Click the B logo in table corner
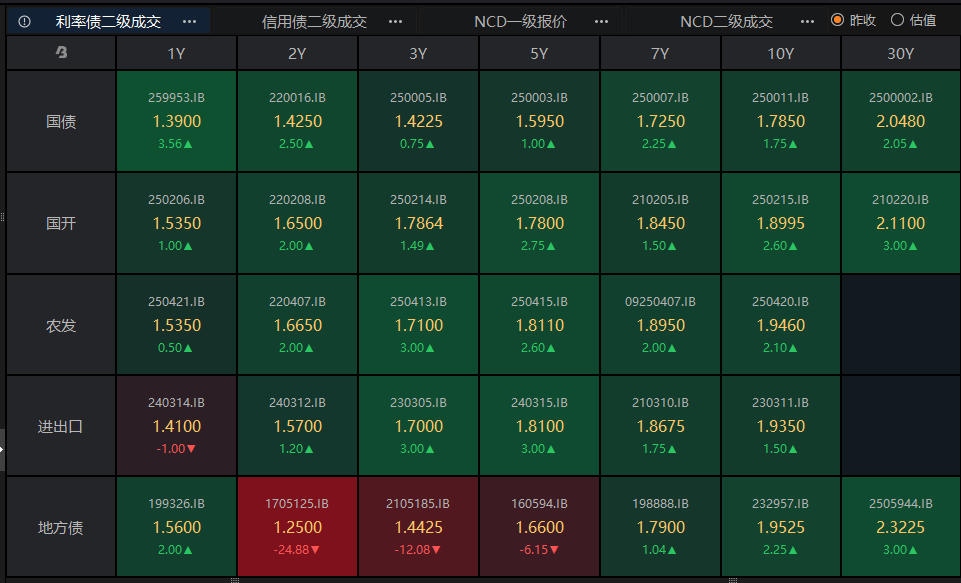The width and height of the screenshot is (961, 583). [x=59, y=53]
